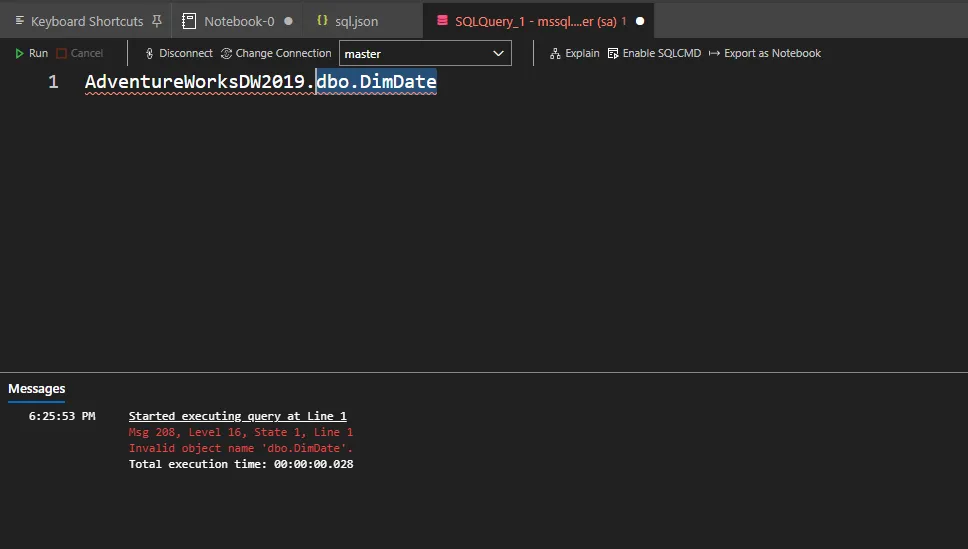Click the database icon on SQLQuery_1 tab
Screen dimensions: 968x549
442,20
